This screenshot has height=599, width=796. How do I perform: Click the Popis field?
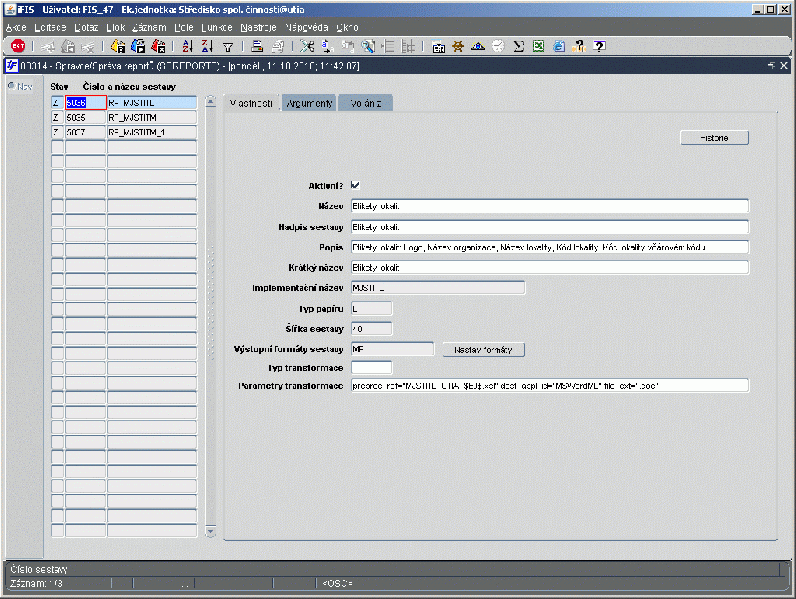[550, 247]
